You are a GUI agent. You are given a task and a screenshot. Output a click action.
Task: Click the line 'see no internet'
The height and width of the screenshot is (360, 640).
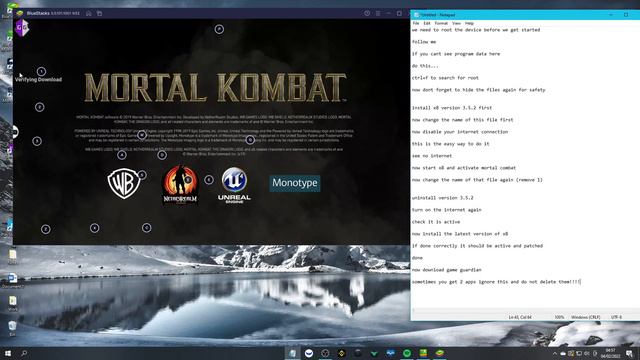[x=432, y=156]
